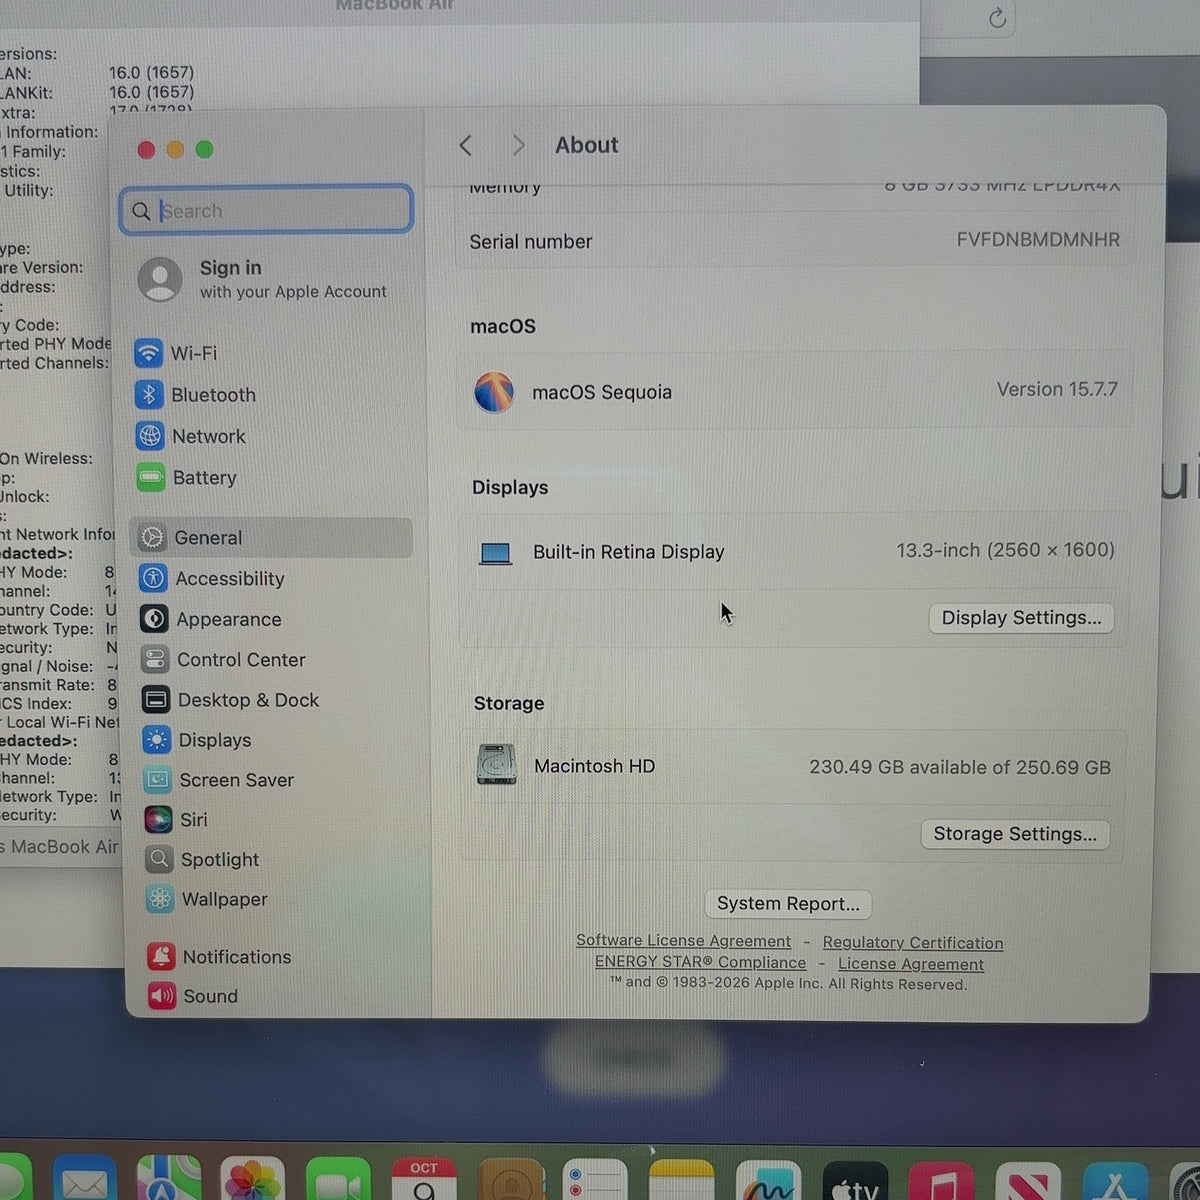
Task: Click the Display Settings button
Action: click(1021, 618)
